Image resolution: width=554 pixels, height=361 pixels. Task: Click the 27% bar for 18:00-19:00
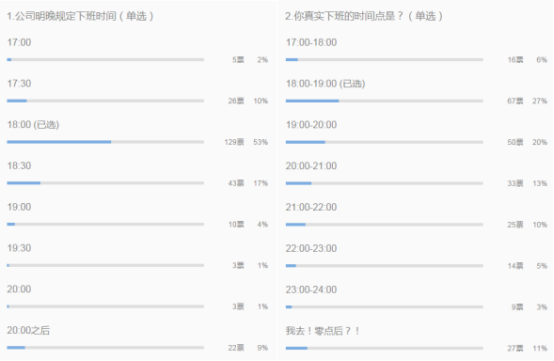tap(384, 101)
